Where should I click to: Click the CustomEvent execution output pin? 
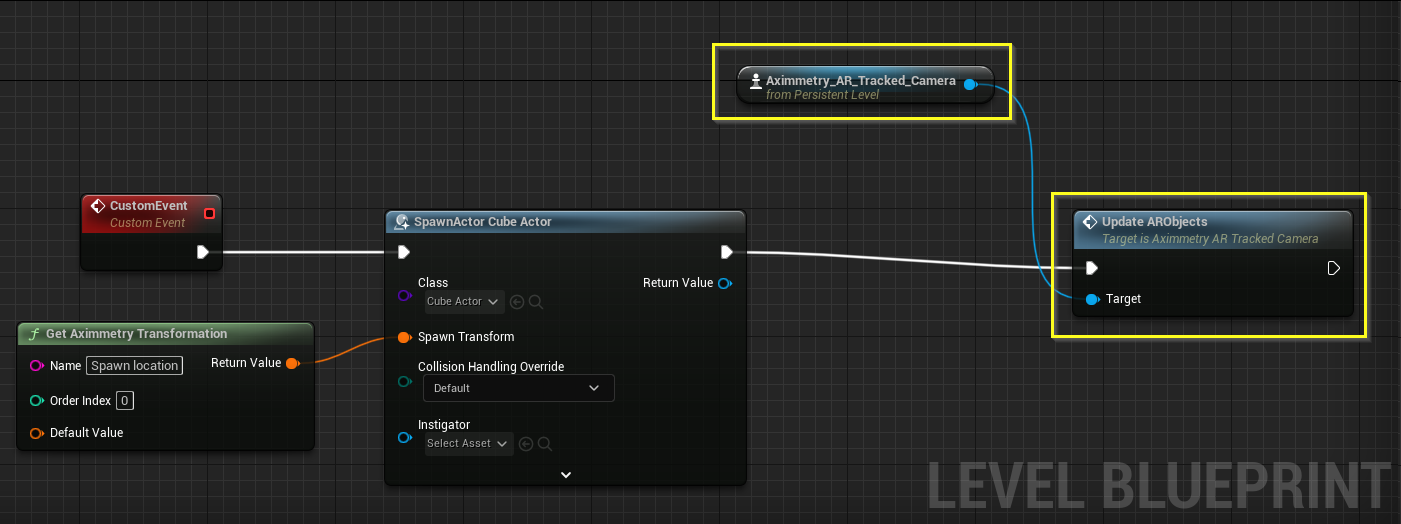203,252
